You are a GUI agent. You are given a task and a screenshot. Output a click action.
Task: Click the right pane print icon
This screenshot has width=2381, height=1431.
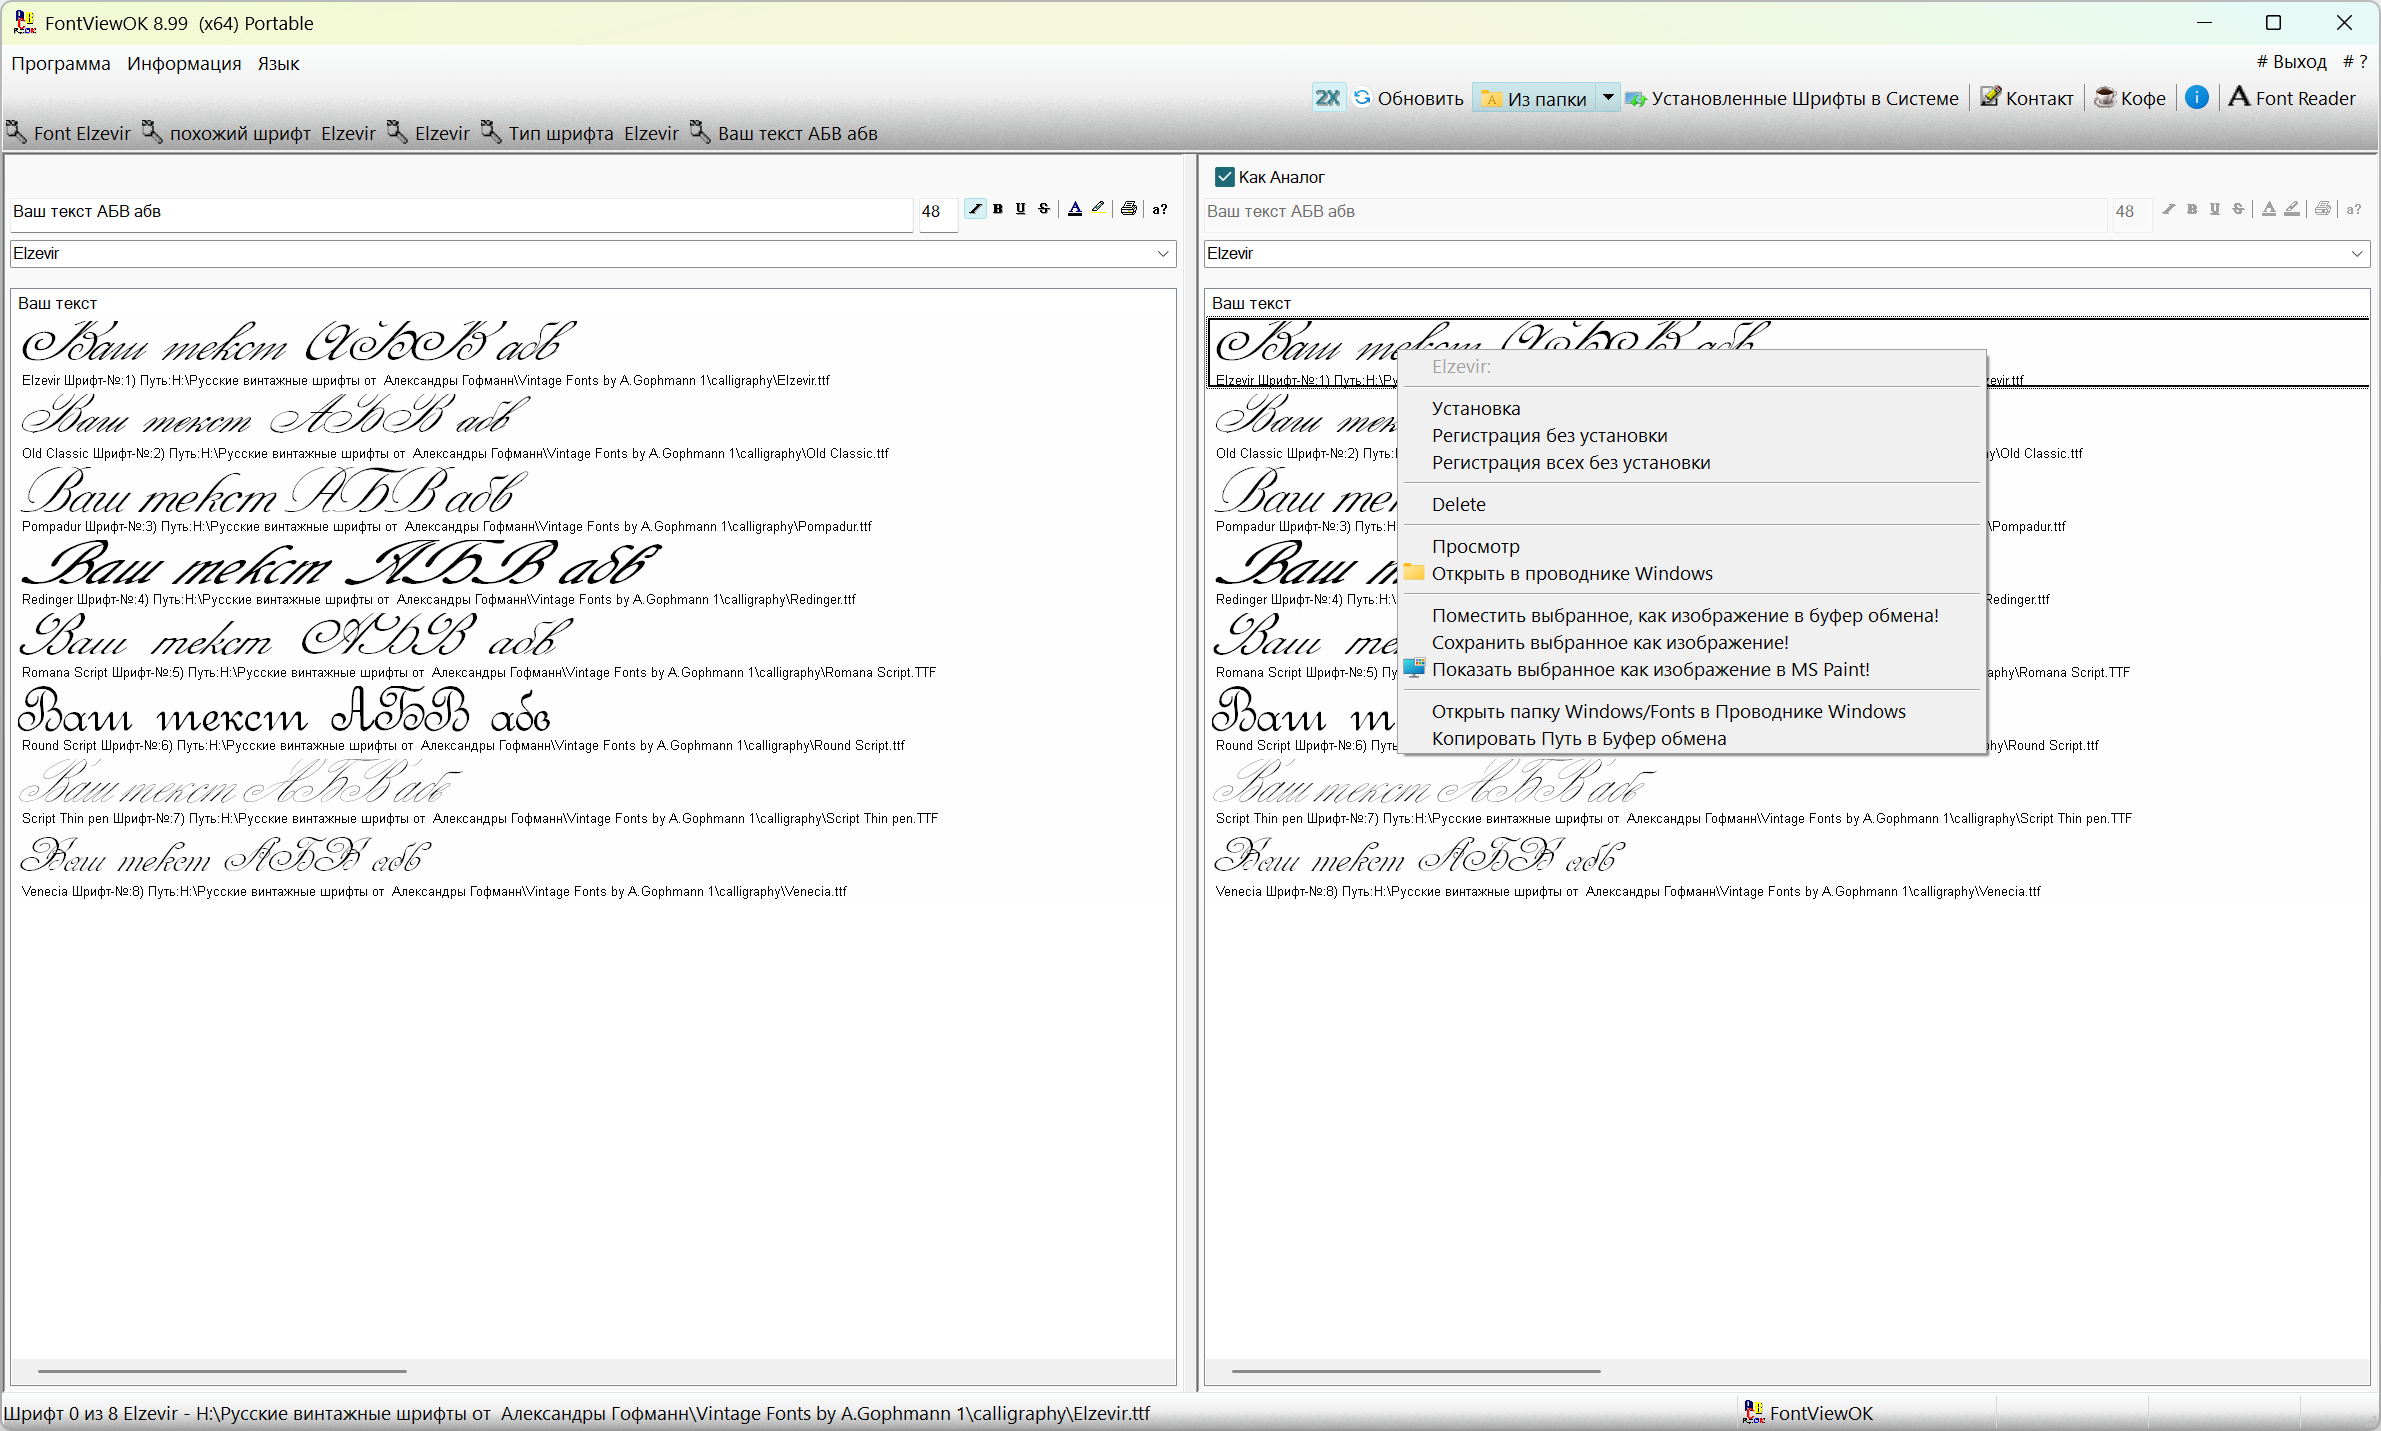click(2323, 209)
